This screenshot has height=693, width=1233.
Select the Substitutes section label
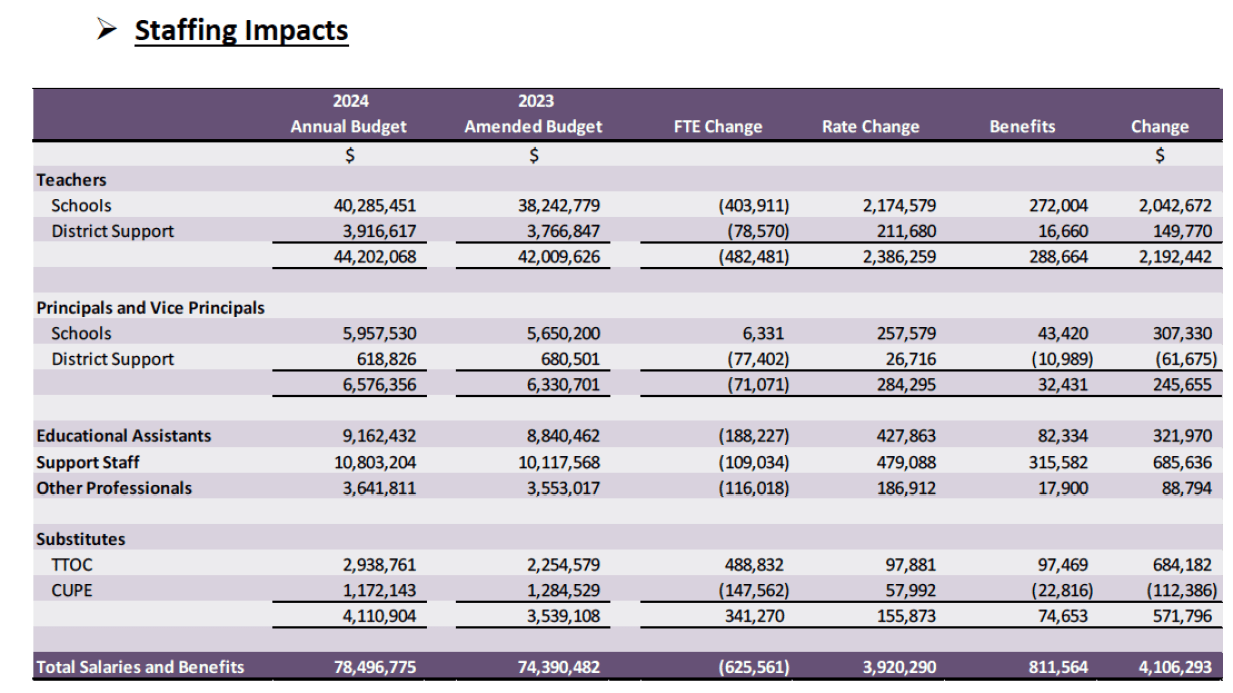(81, 539)
